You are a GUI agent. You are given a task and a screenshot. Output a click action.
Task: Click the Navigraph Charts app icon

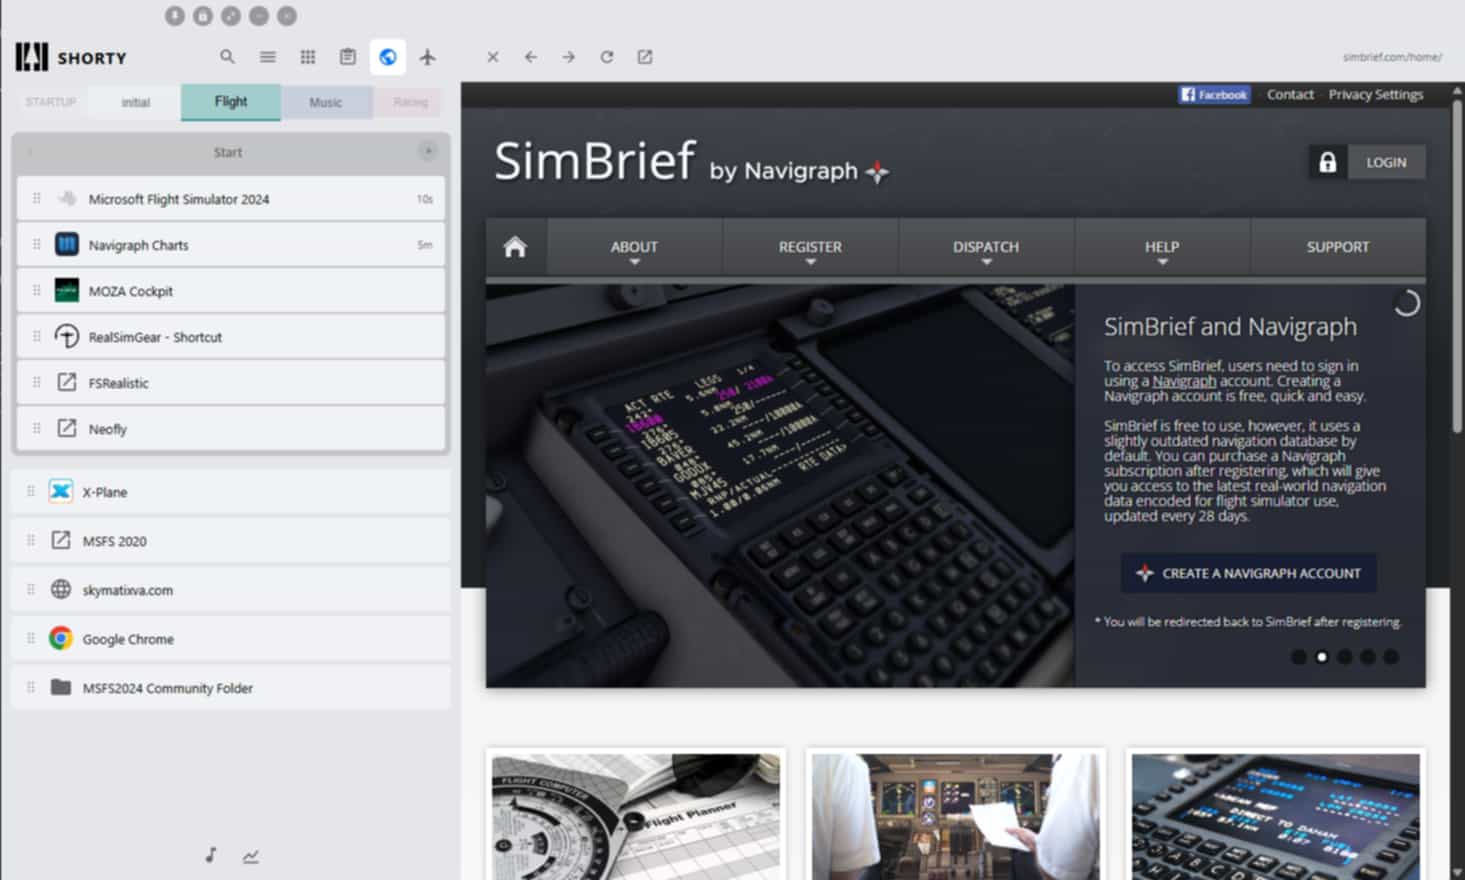point(67,244)
